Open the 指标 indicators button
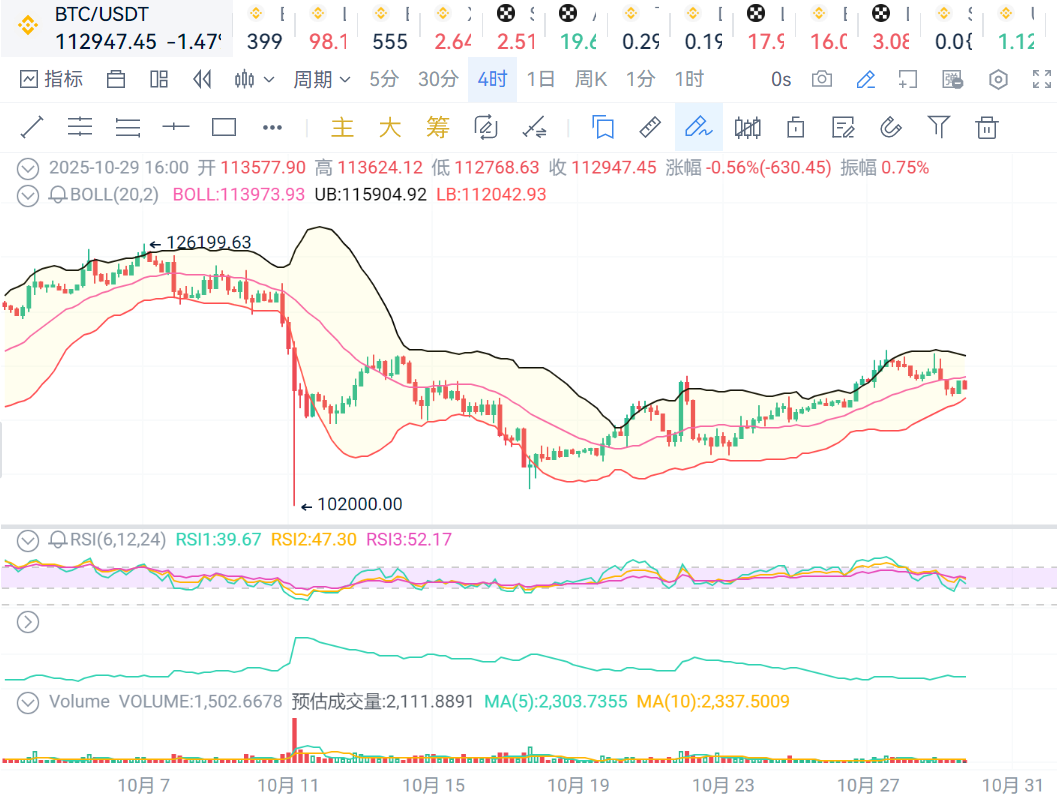The image size is (1057, 804). (52, 79)
